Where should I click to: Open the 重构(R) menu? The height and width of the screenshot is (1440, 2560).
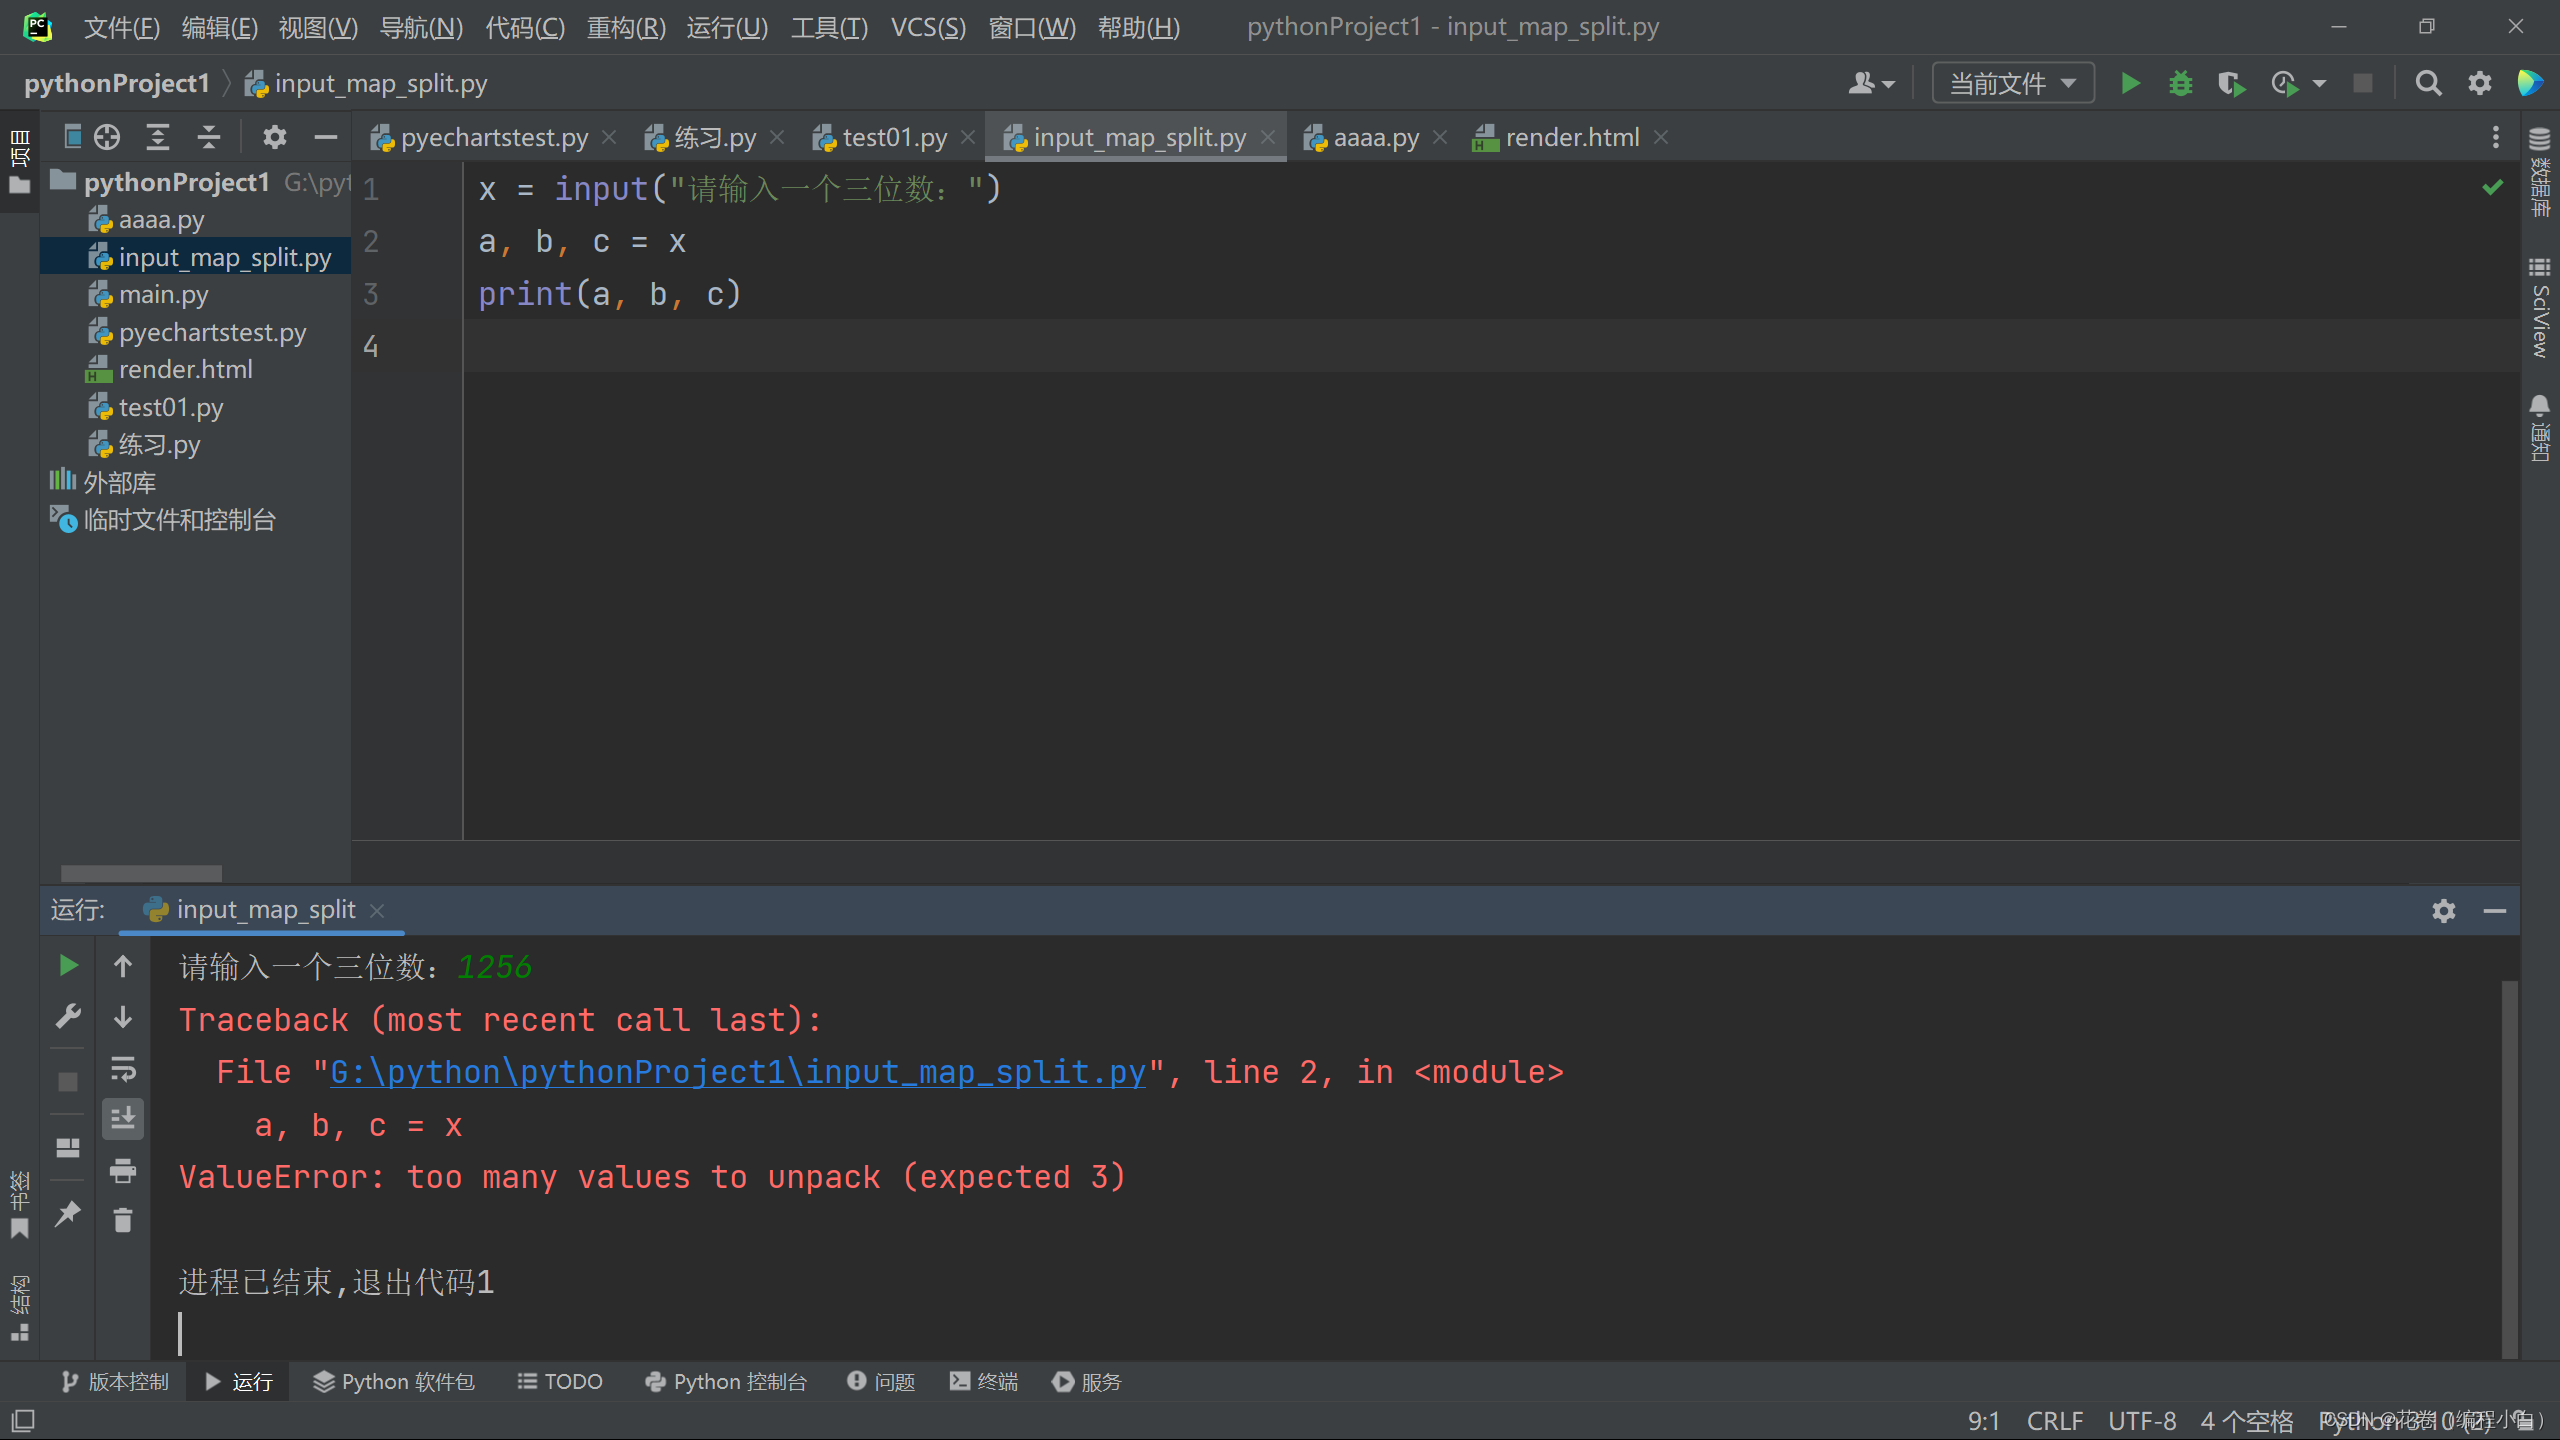click(x=626, y=27)
